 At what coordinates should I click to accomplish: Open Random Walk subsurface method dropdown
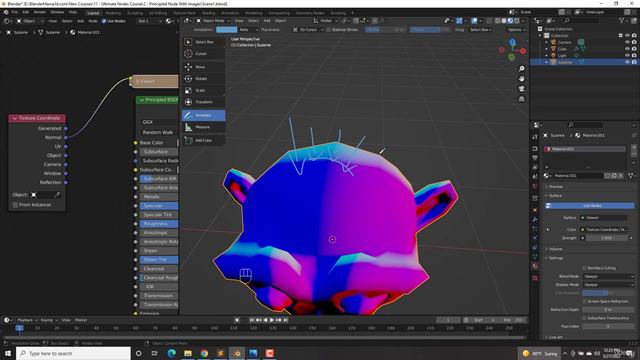[x=159, y=132]
